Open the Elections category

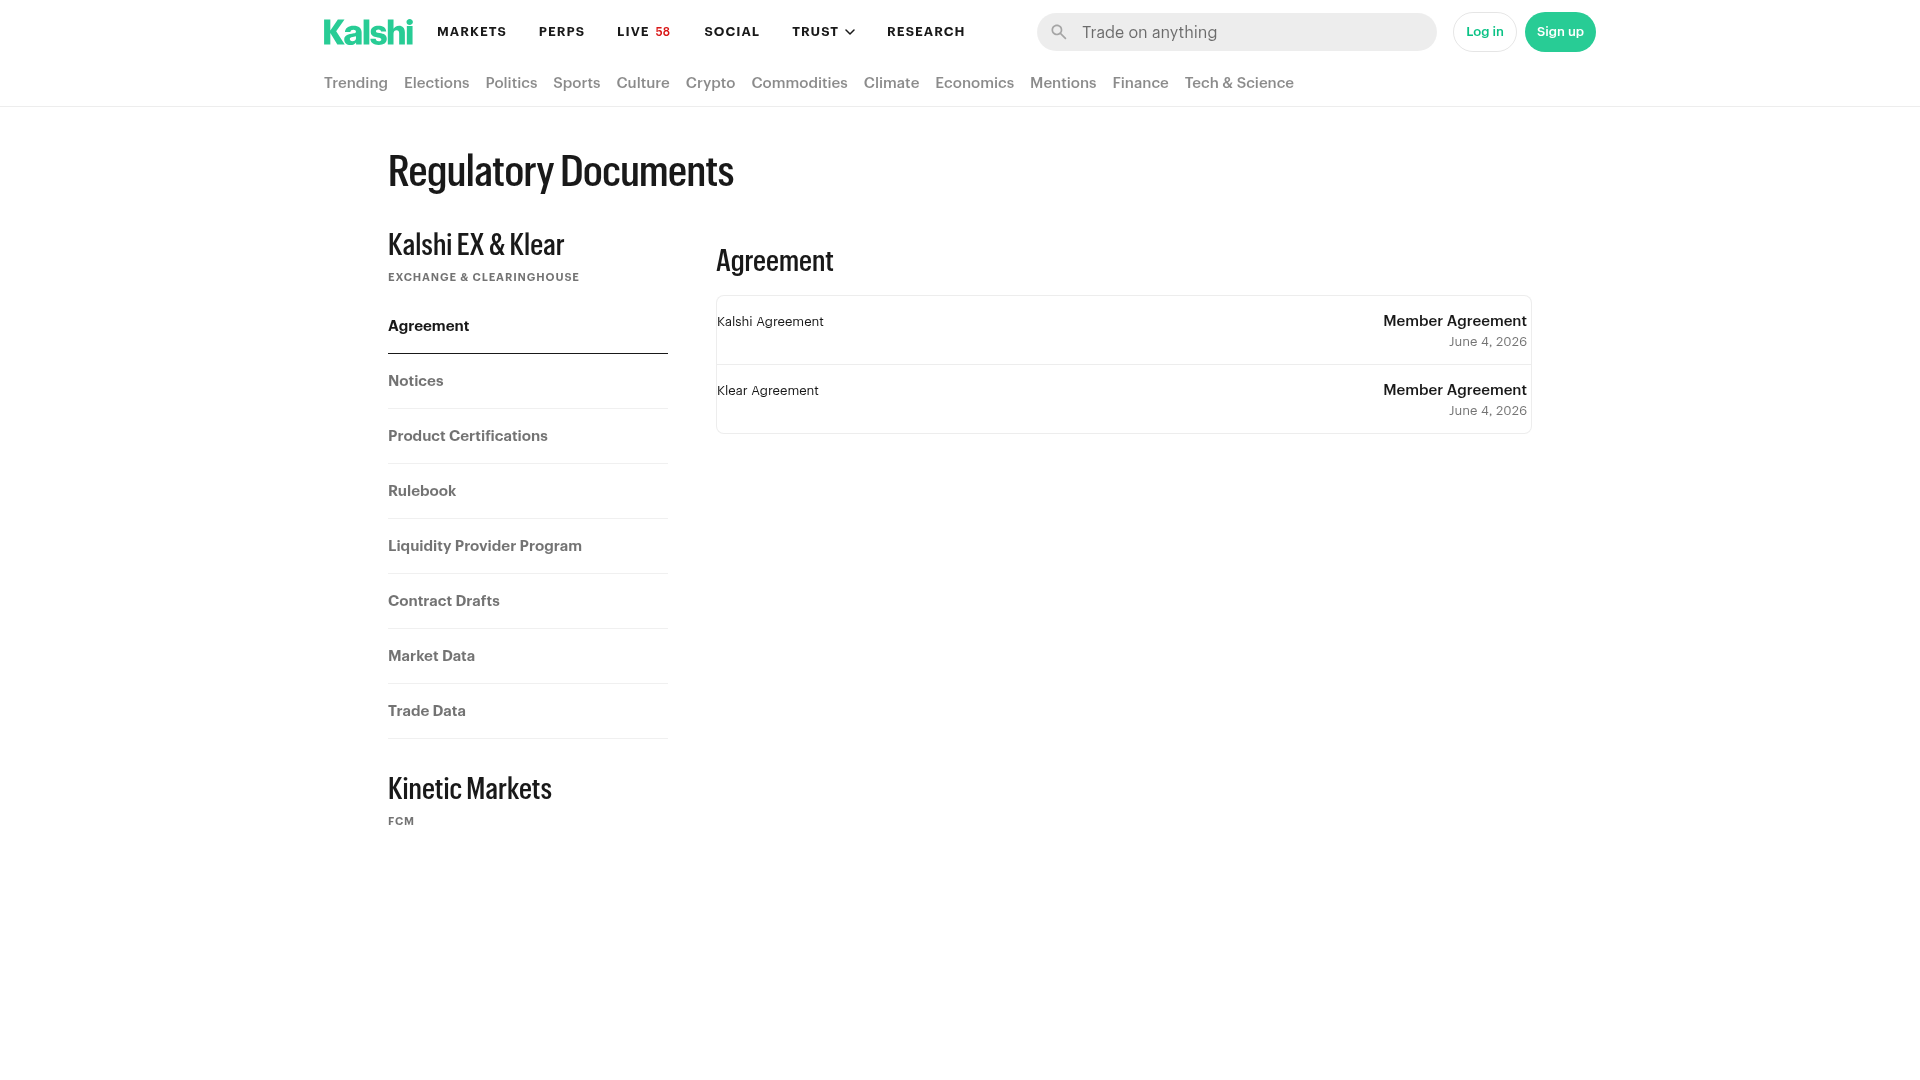tap(436, 83)
